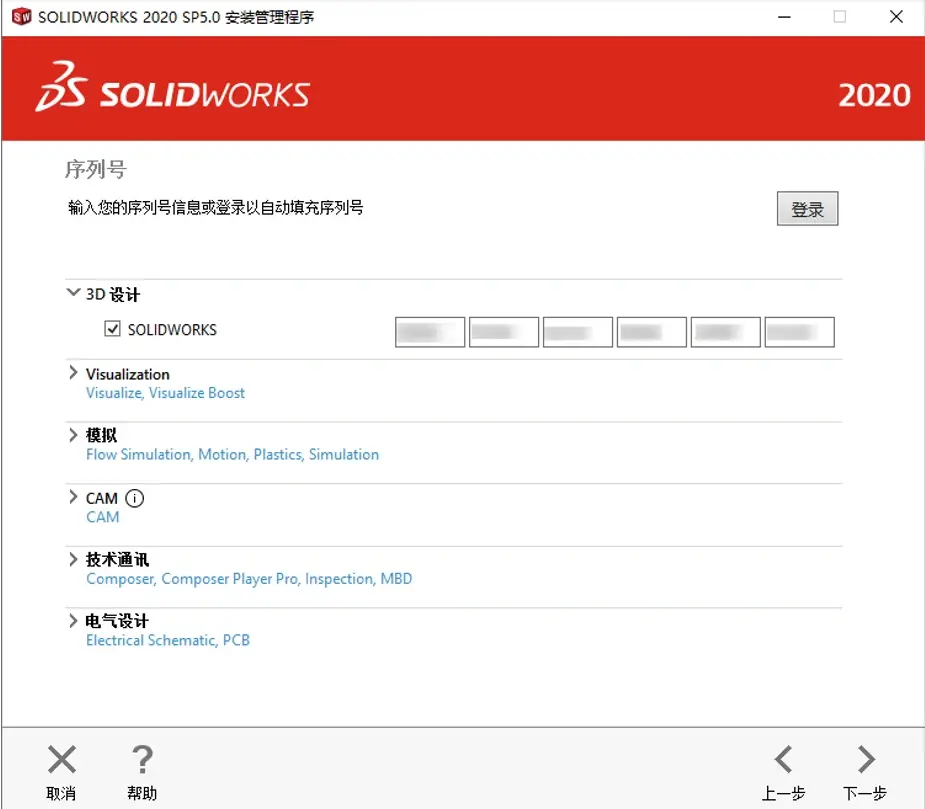Click the 序列号 heading text
This screenshot has width=925, height=809.
click(x=96, y=169)
